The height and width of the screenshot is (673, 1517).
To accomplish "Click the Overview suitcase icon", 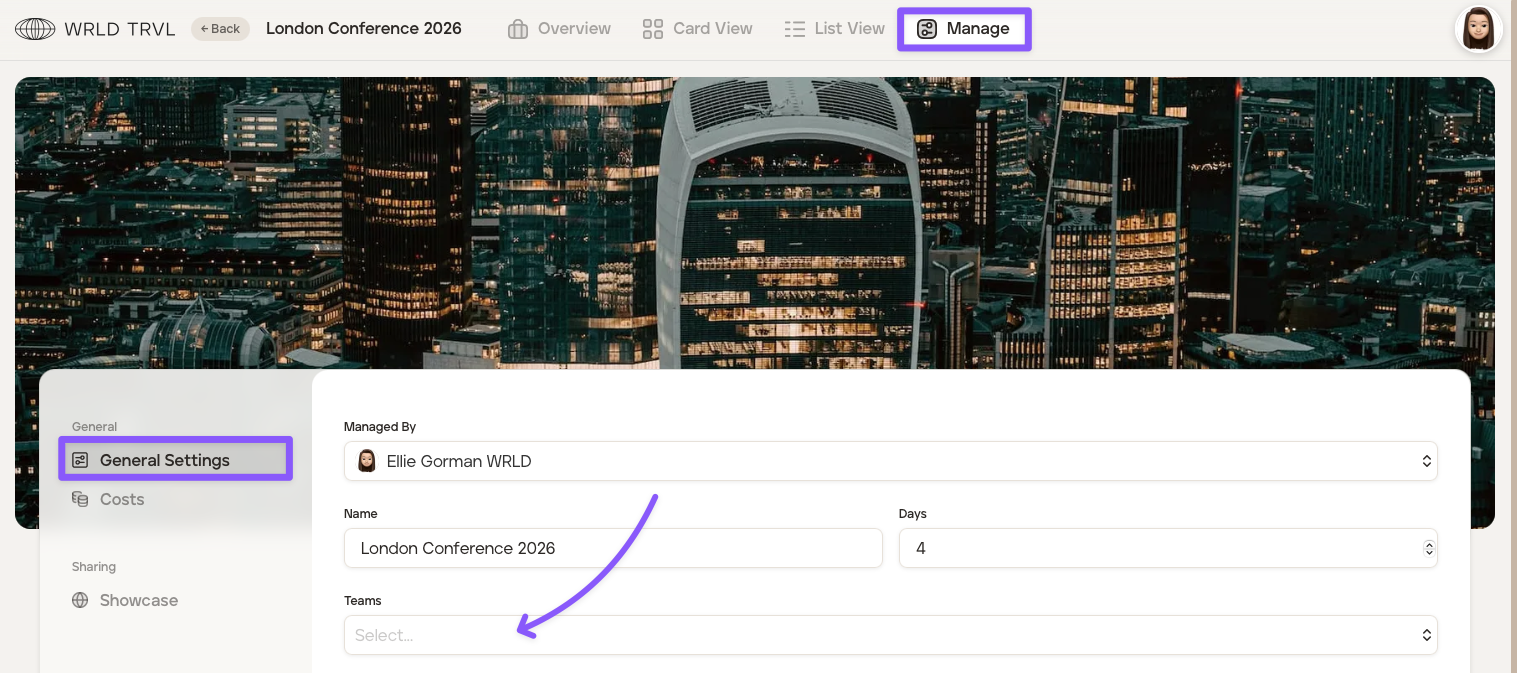I will (518, 29).
